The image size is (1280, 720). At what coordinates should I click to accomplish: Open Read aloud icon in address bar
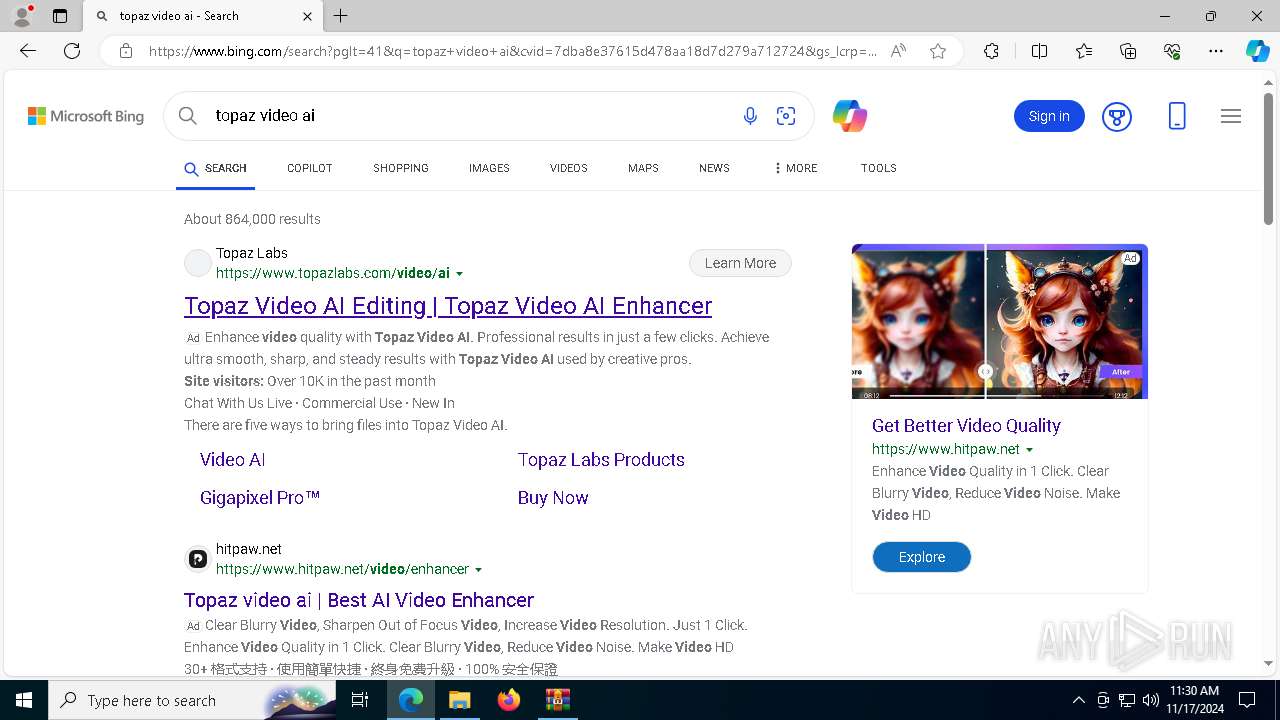click(x=898, y=51)
